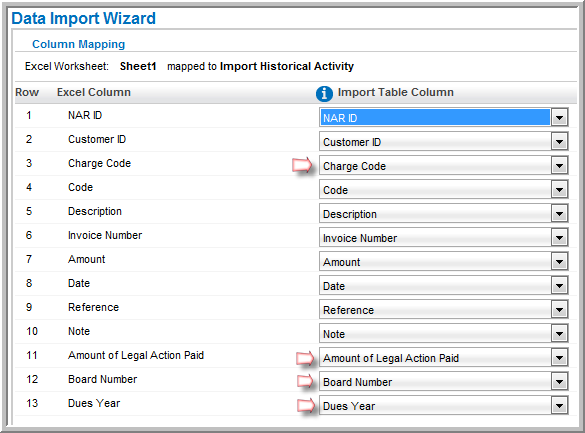This screenshot has width=585, height=433.
Task: Open the Charge Code dropdown list
Action: coord(559,166)
